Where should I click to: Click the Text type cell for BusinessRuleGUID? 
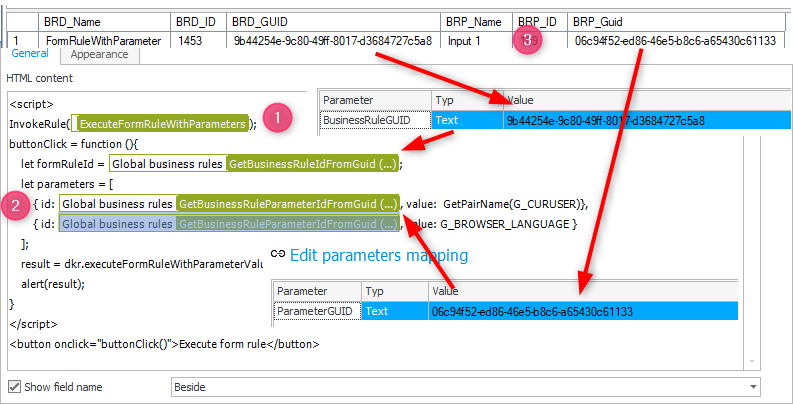pos(467,120)
